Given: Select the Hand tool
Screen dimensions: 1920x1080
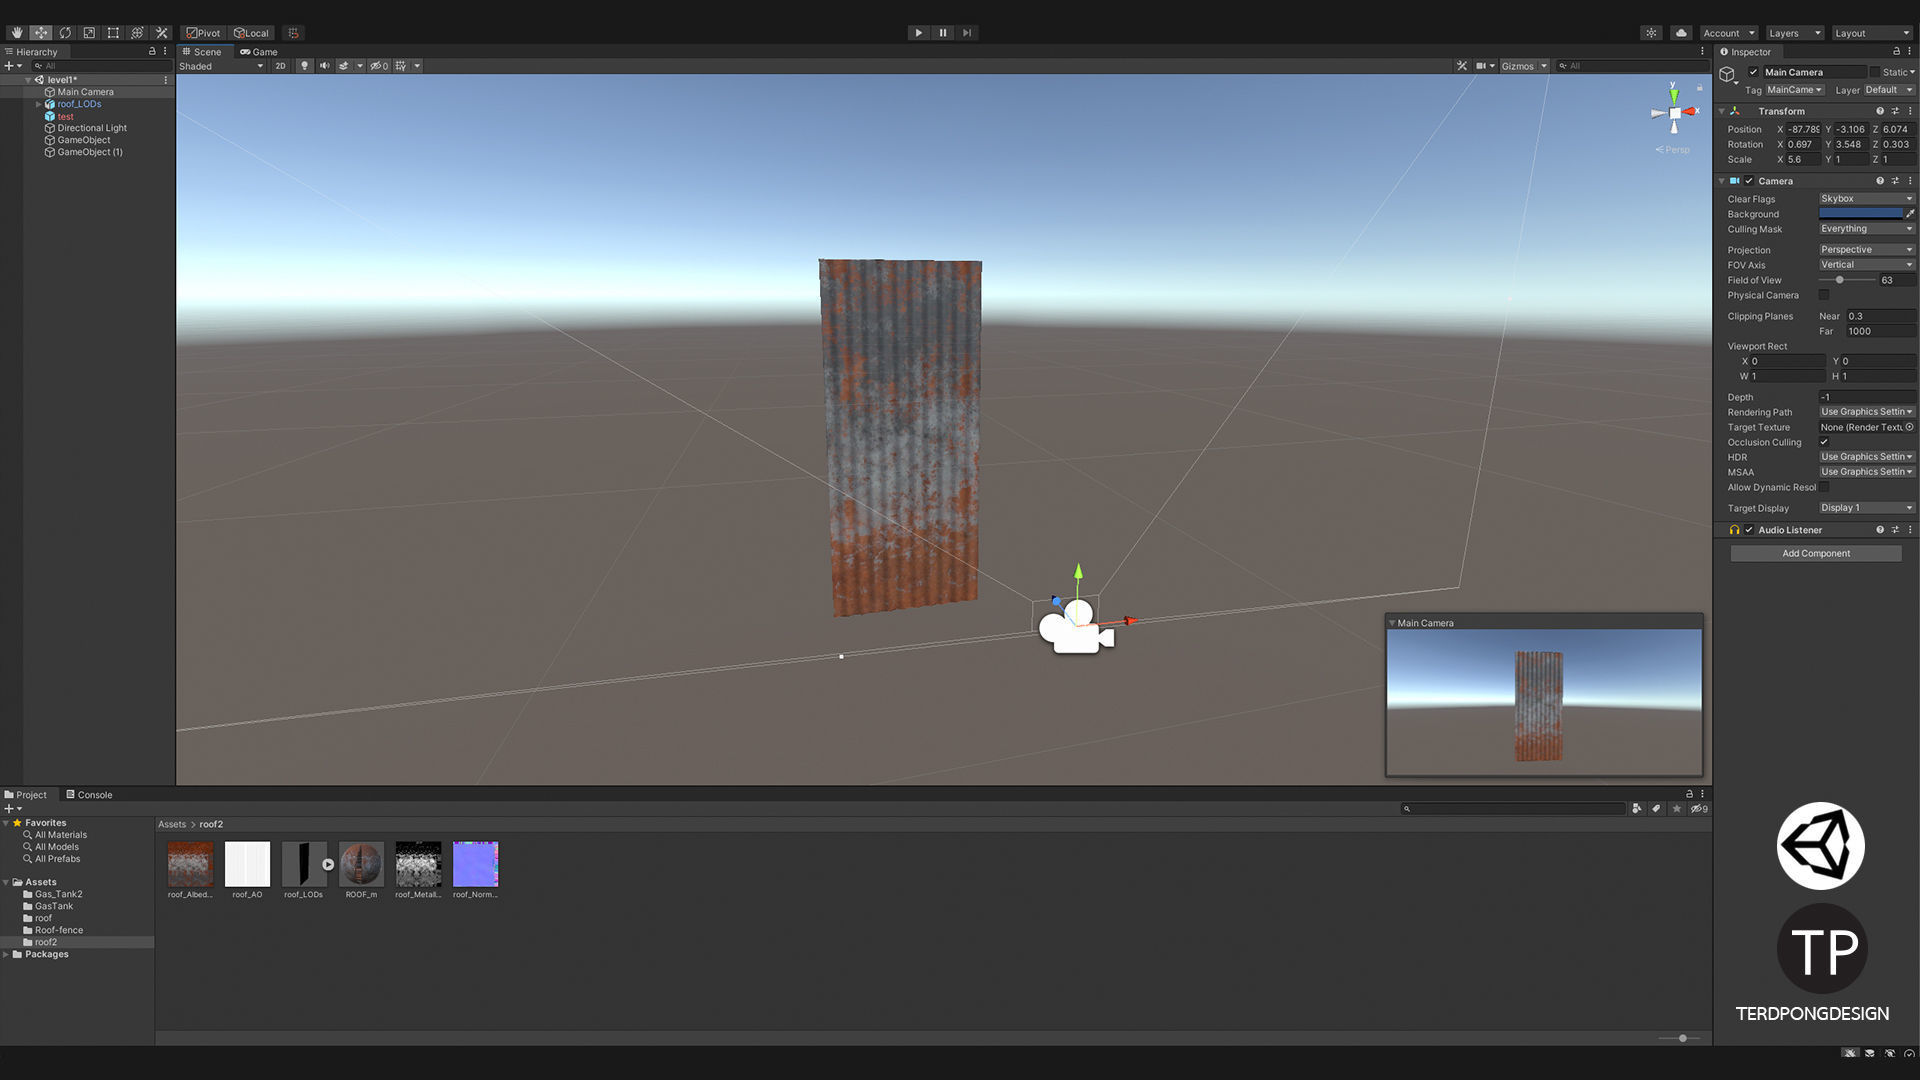Looking at the screenshot, I should [17, 33].
